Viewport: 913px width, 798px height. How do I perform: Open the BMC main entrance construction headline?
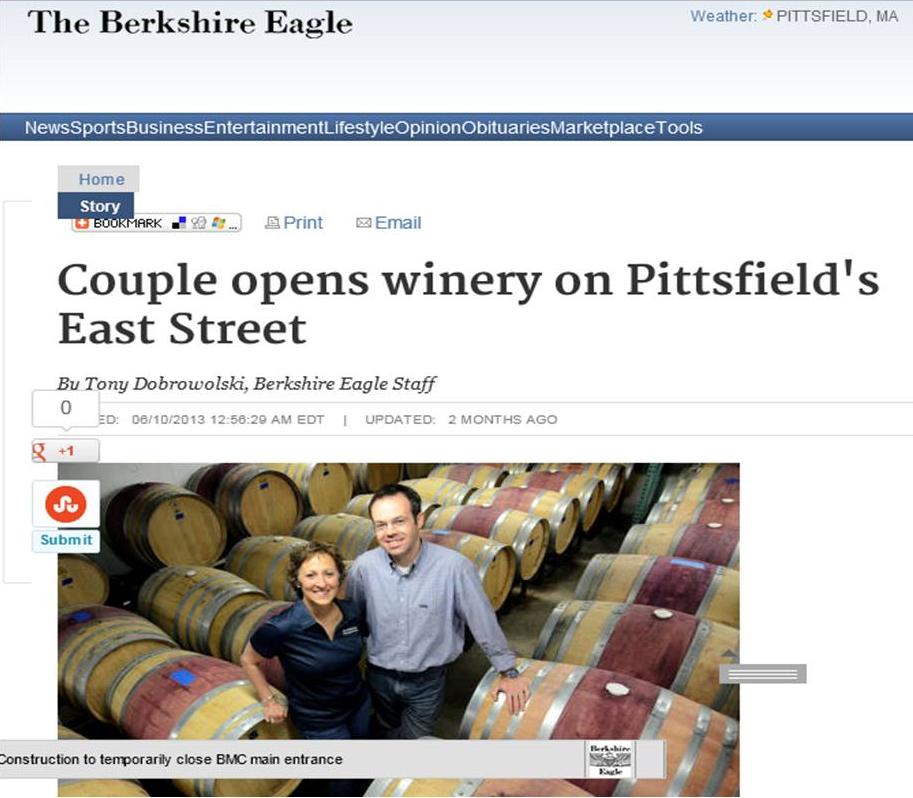[171, 760]
